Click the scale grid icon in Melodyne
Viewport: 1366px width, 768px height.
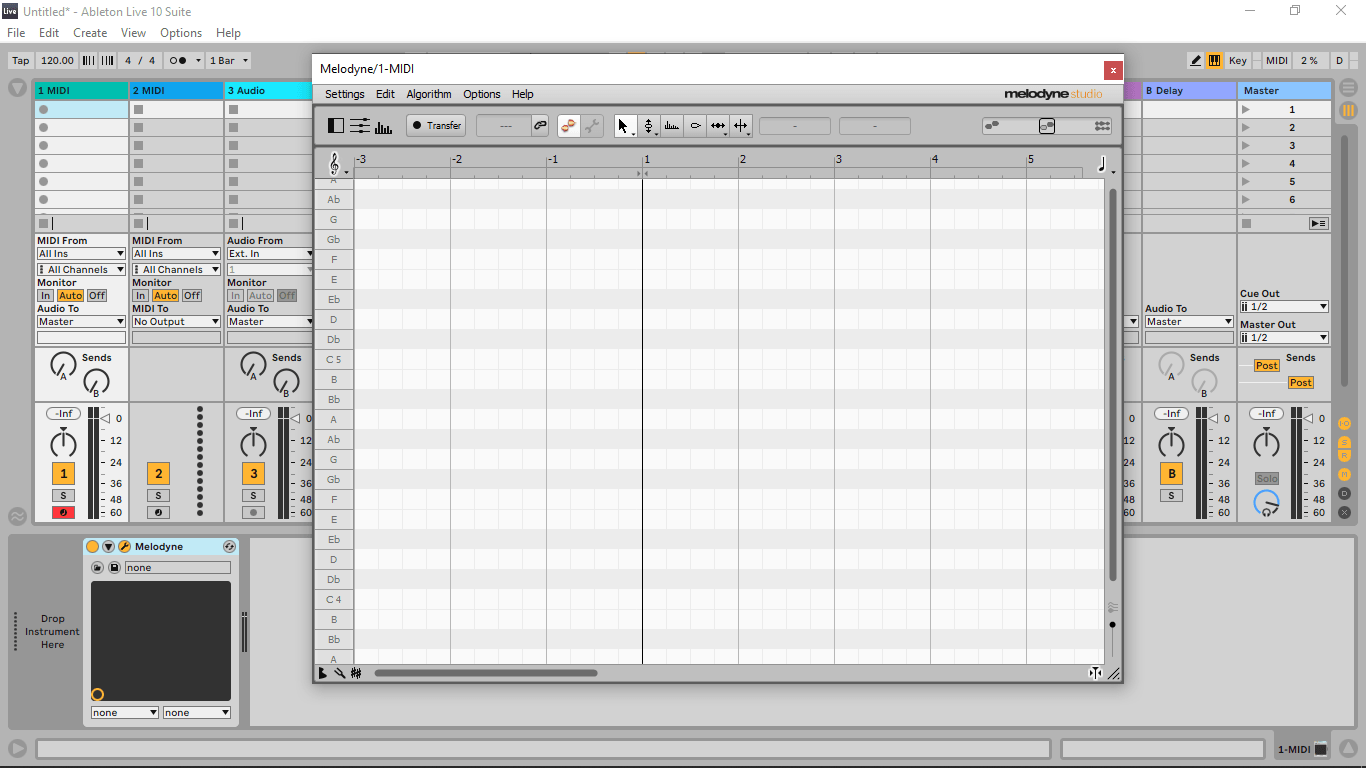(356, 673)
